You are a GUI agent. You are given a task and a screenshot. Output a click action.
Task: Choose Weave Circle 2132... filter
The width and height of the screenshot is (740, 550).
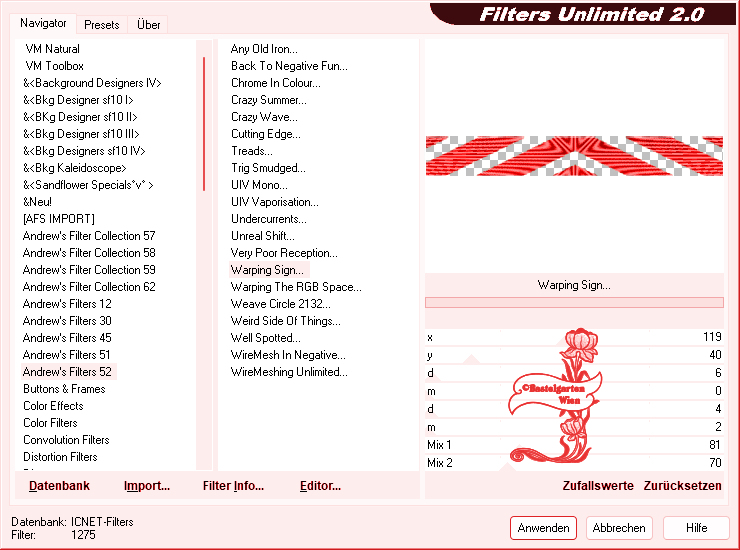280,304
